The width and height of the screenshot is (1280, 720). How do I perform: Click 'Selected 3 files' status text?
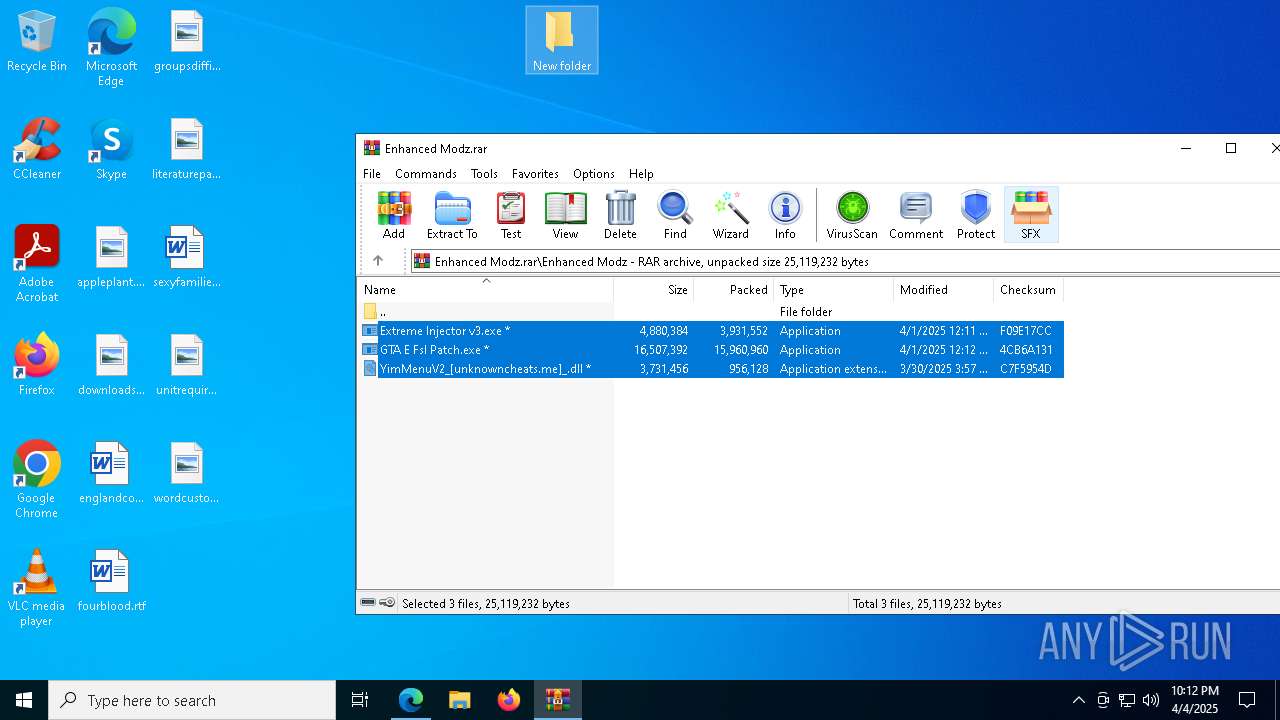486,603
